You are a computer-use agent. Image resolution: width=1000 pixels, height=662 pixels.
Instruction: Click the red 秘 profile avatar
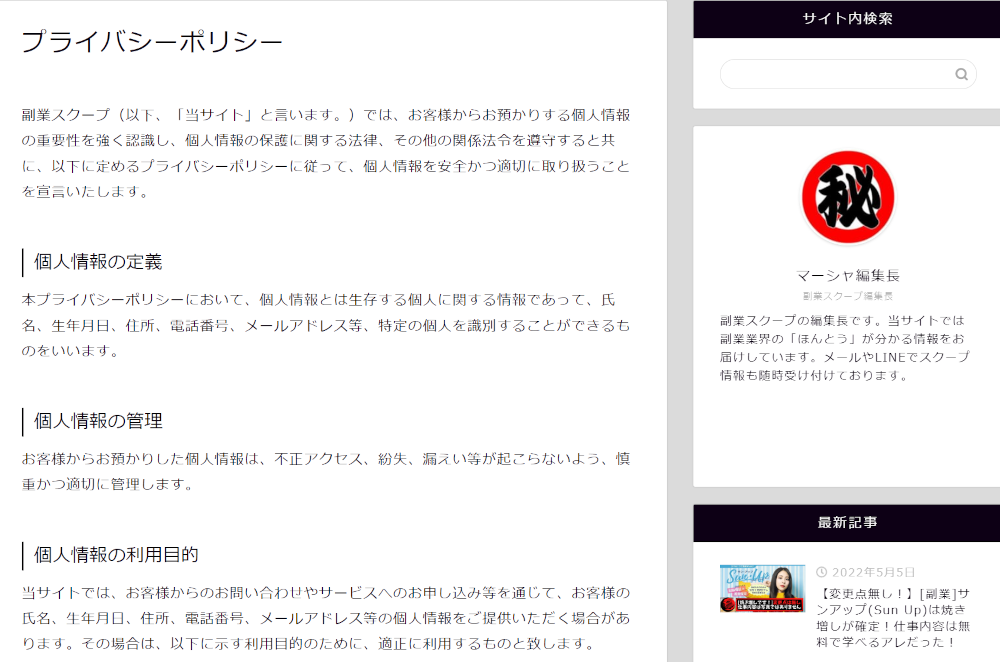click(848, 198)
